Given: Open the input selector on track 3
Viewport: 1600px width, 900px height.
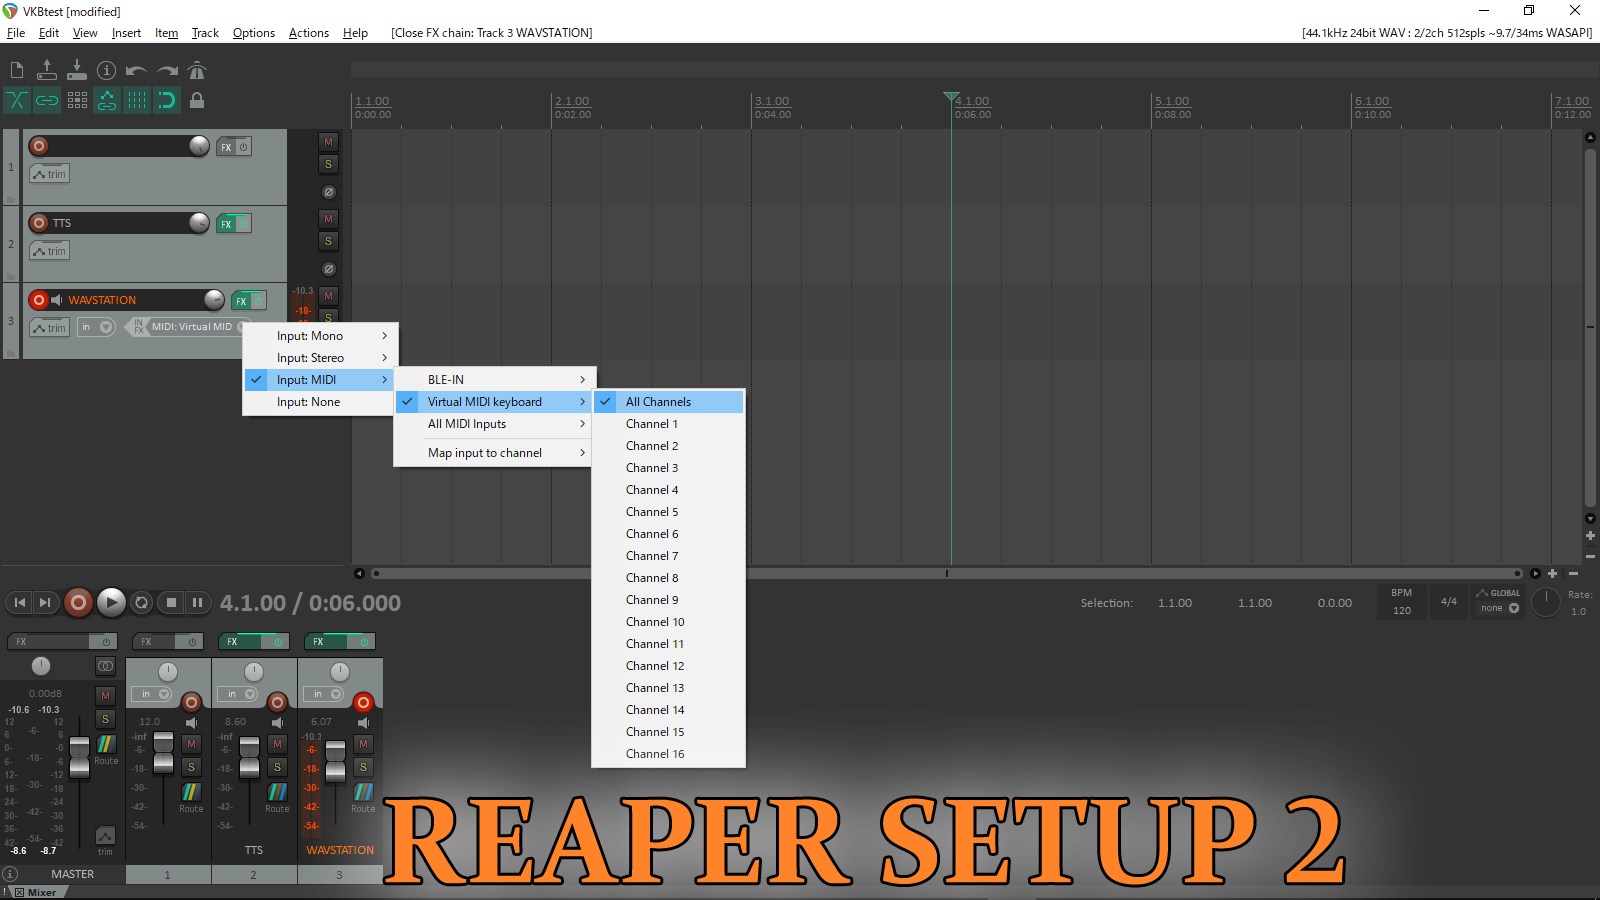Looking at the screenshot, I should [x=97, y=326].
